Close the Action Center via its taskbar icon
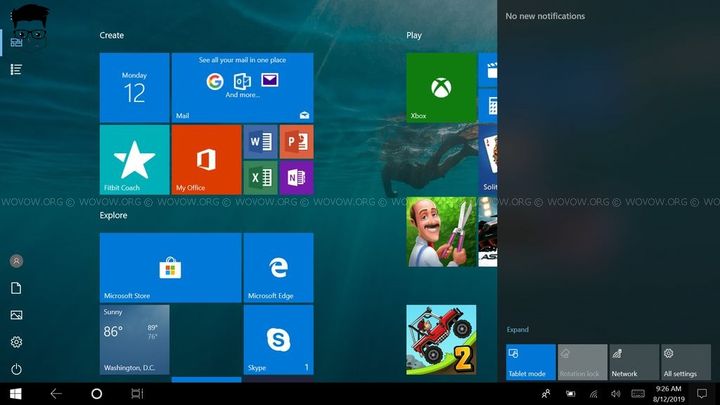 tap(702, 394)
